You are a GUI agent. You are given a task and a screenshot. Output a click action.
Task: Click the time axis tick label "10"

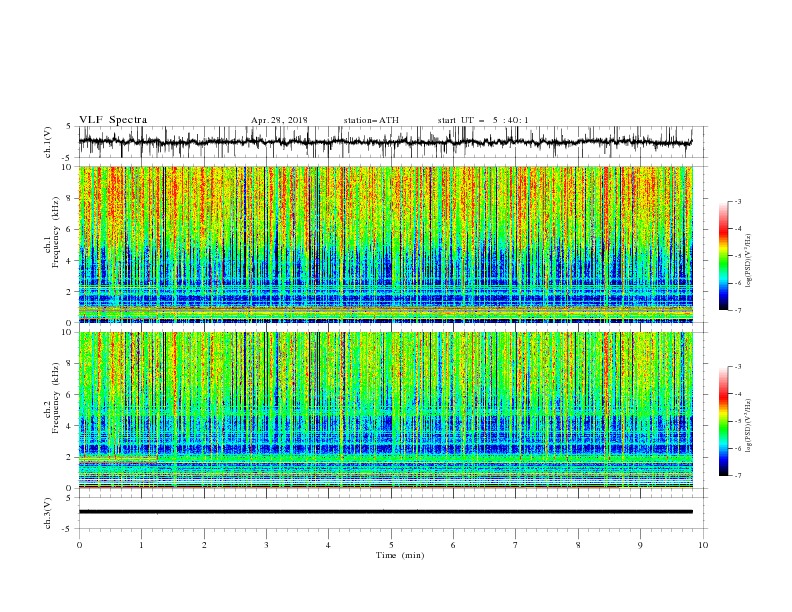(703, 545)
